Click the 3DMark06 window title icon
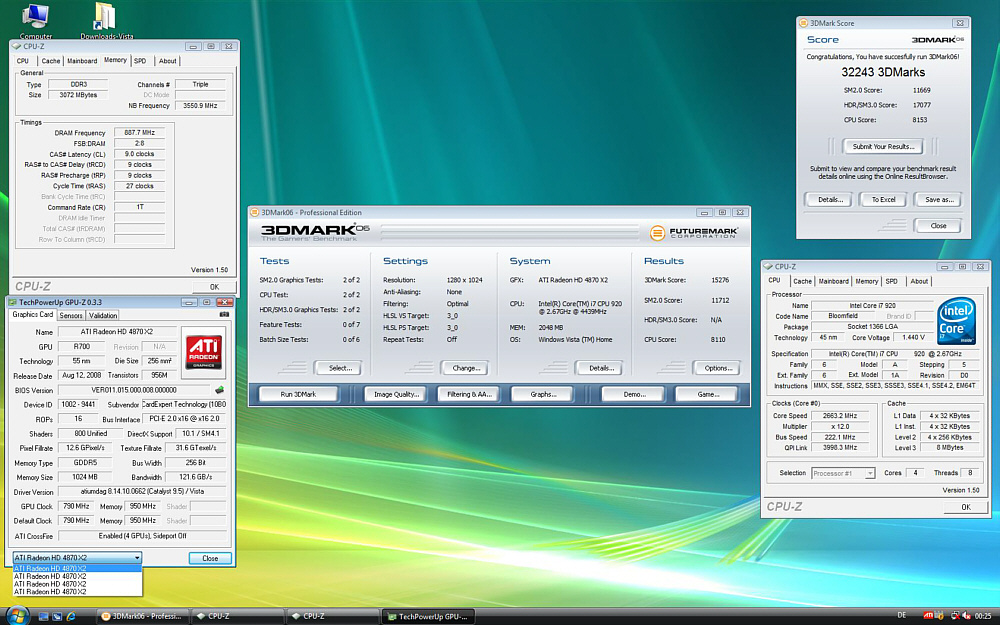Viewport: 1000px width, 625px height. pyautogui.click(x=254, y=212)
